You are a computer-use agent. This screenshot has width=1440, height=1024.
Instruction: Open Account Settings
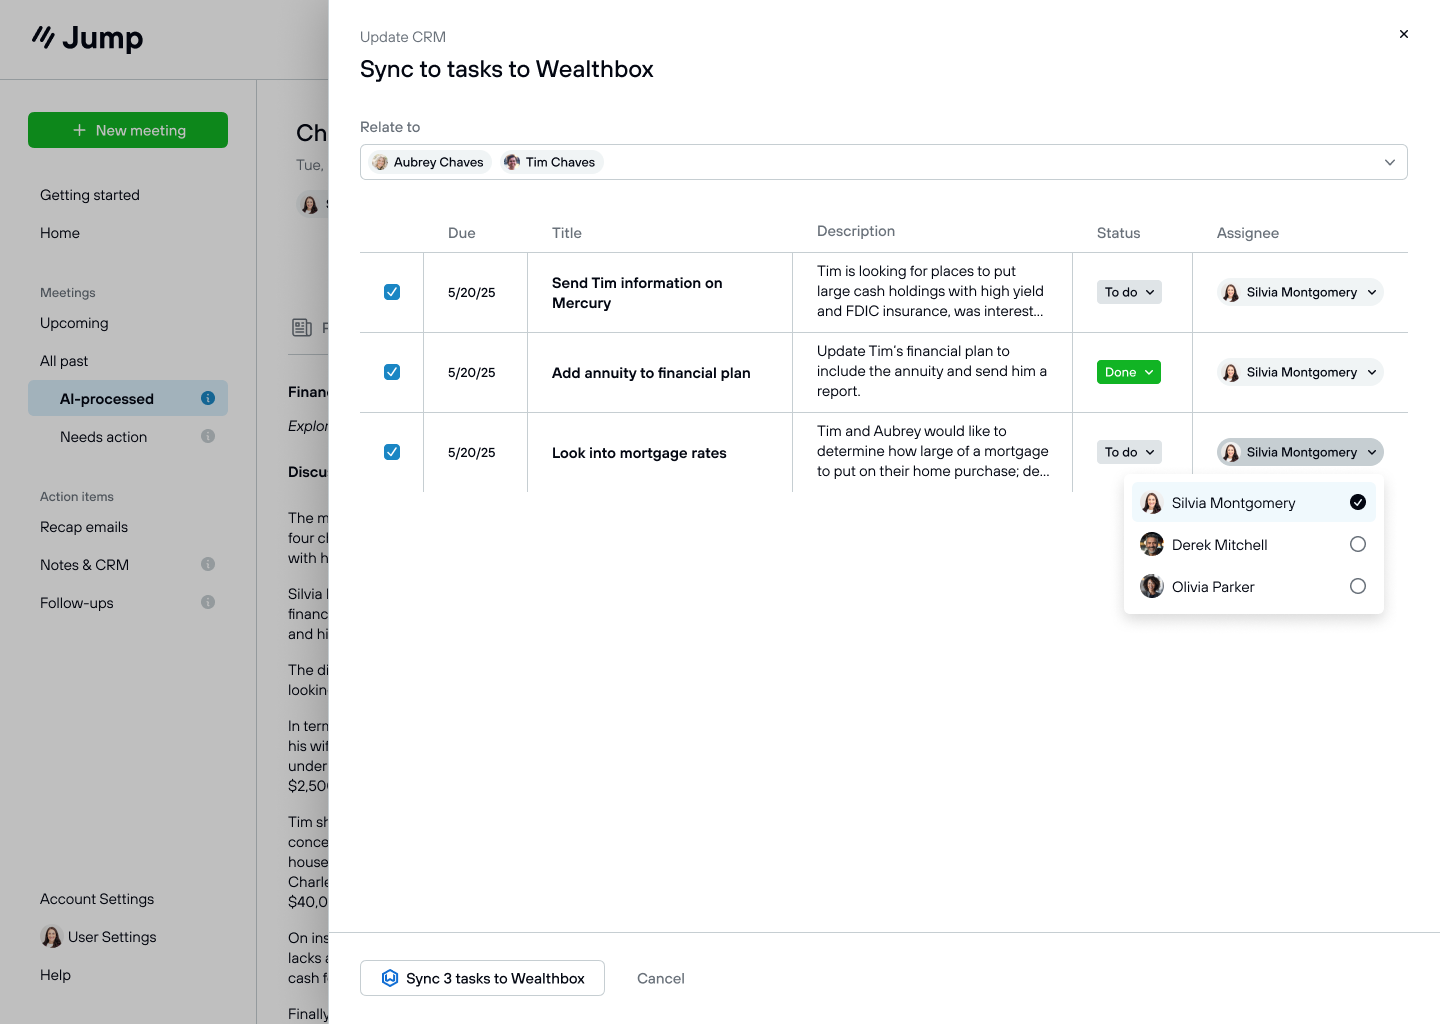coord(97,899)
